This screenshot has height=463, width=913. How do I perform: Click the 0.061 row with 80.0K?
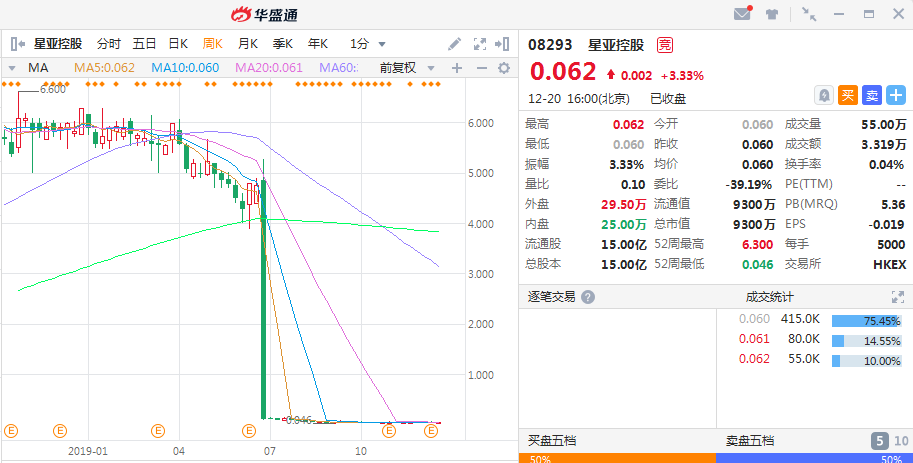point(780,339)
